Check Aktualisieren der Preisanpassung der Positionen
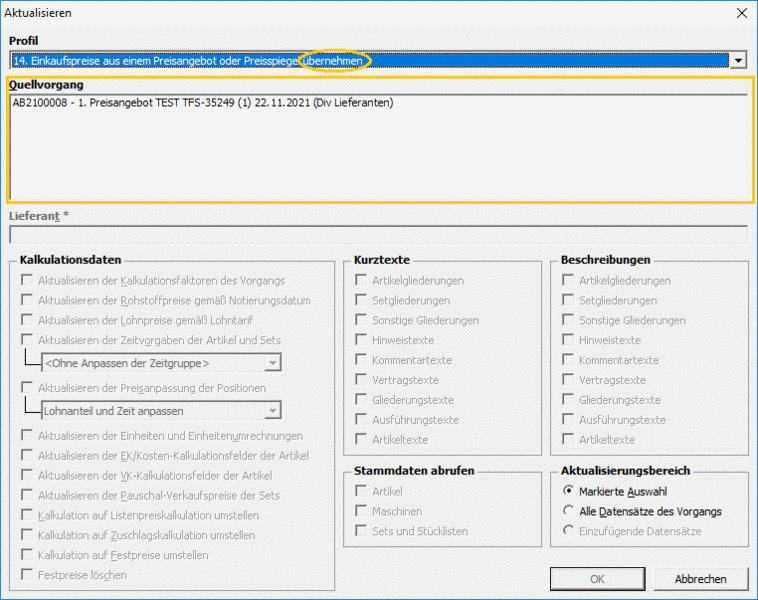Viewport: 758px width, 600px height. point(27,387)
